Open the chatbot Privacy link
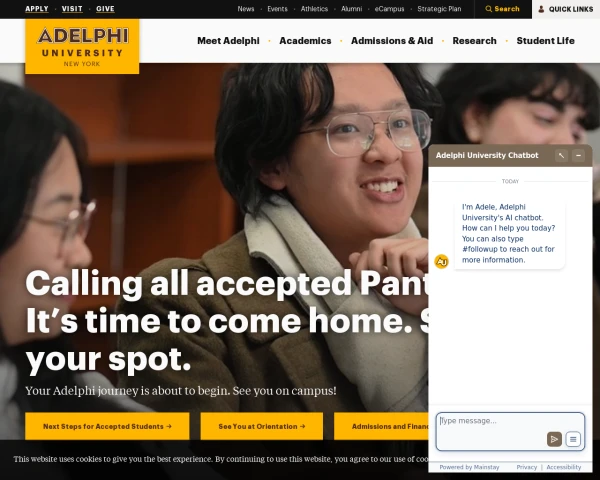600x480 pixels. click(527, 467)
